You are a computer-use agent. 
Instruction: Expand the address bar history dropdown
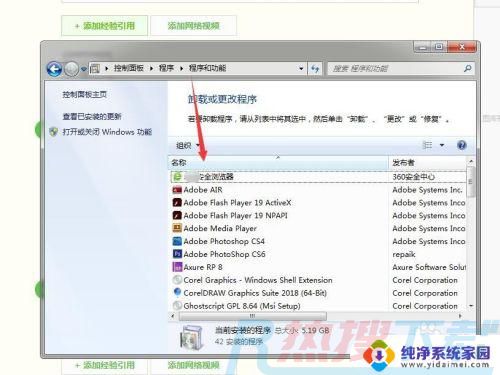click(x=301, y=69)
